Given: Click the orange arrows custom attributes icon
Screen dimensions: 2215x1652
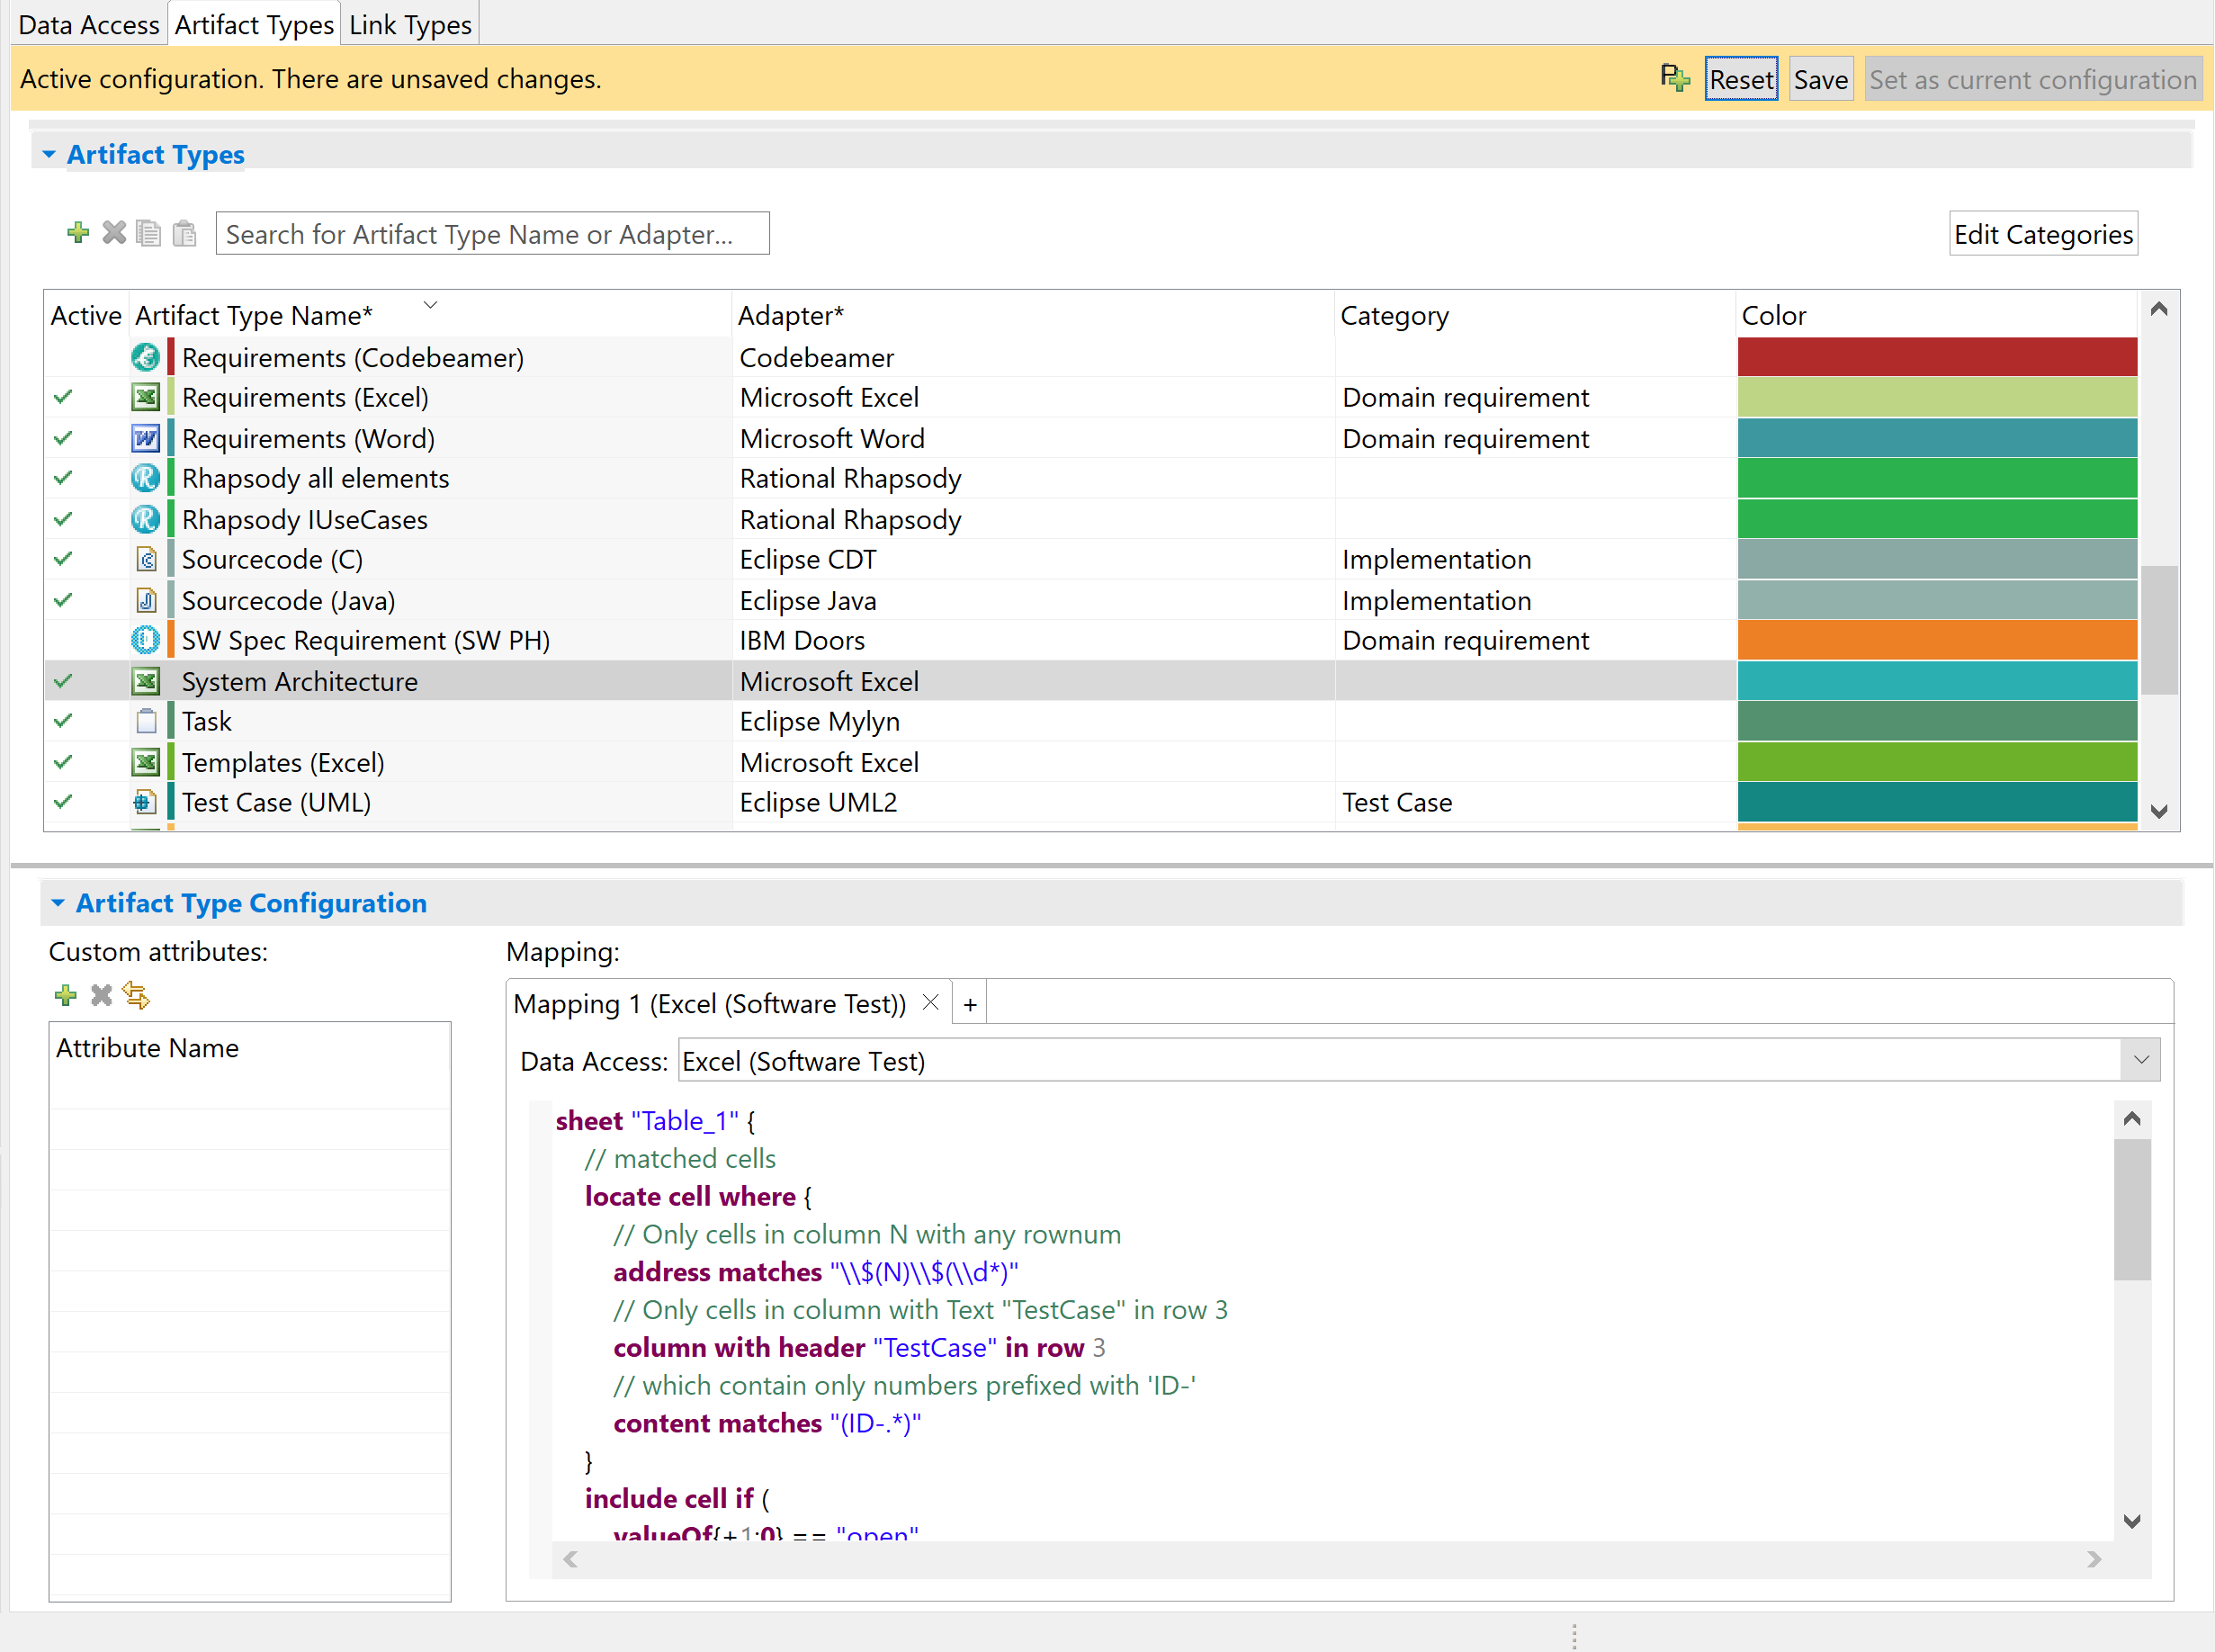Looking at the screenshot, I should coord(136,995).
